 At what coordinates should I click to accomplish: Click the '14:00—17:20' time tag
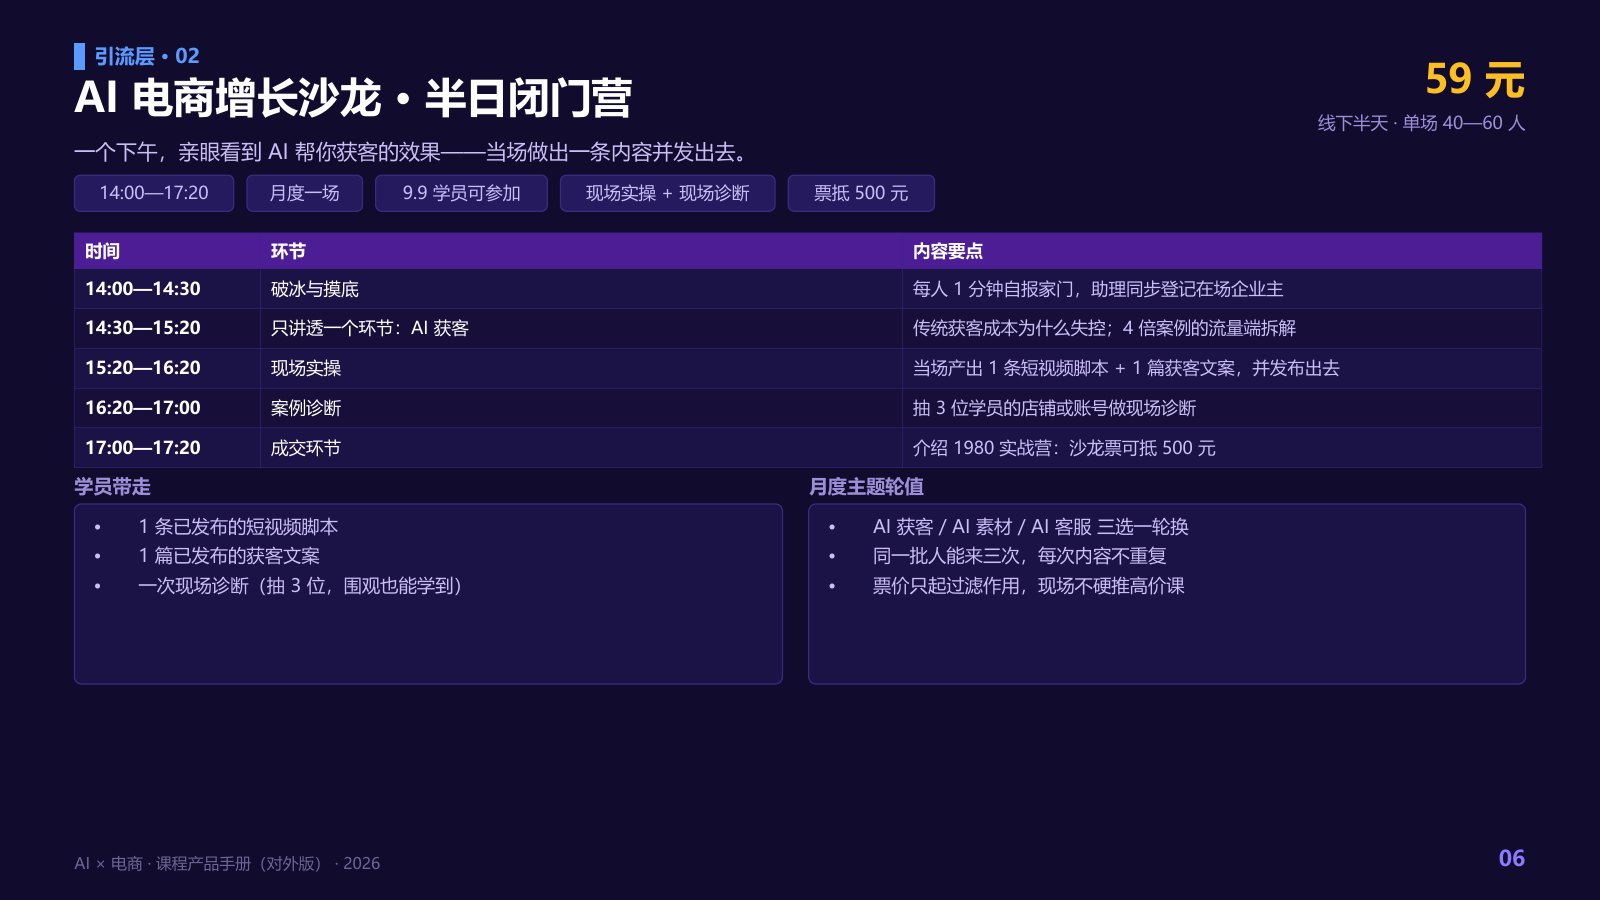154,193
